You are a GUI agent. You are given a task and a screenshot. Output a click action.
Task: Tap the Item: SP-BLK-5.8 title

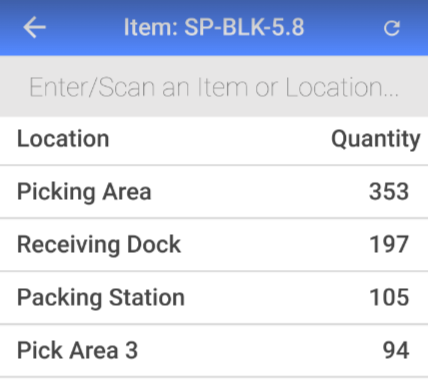[214, 27]
